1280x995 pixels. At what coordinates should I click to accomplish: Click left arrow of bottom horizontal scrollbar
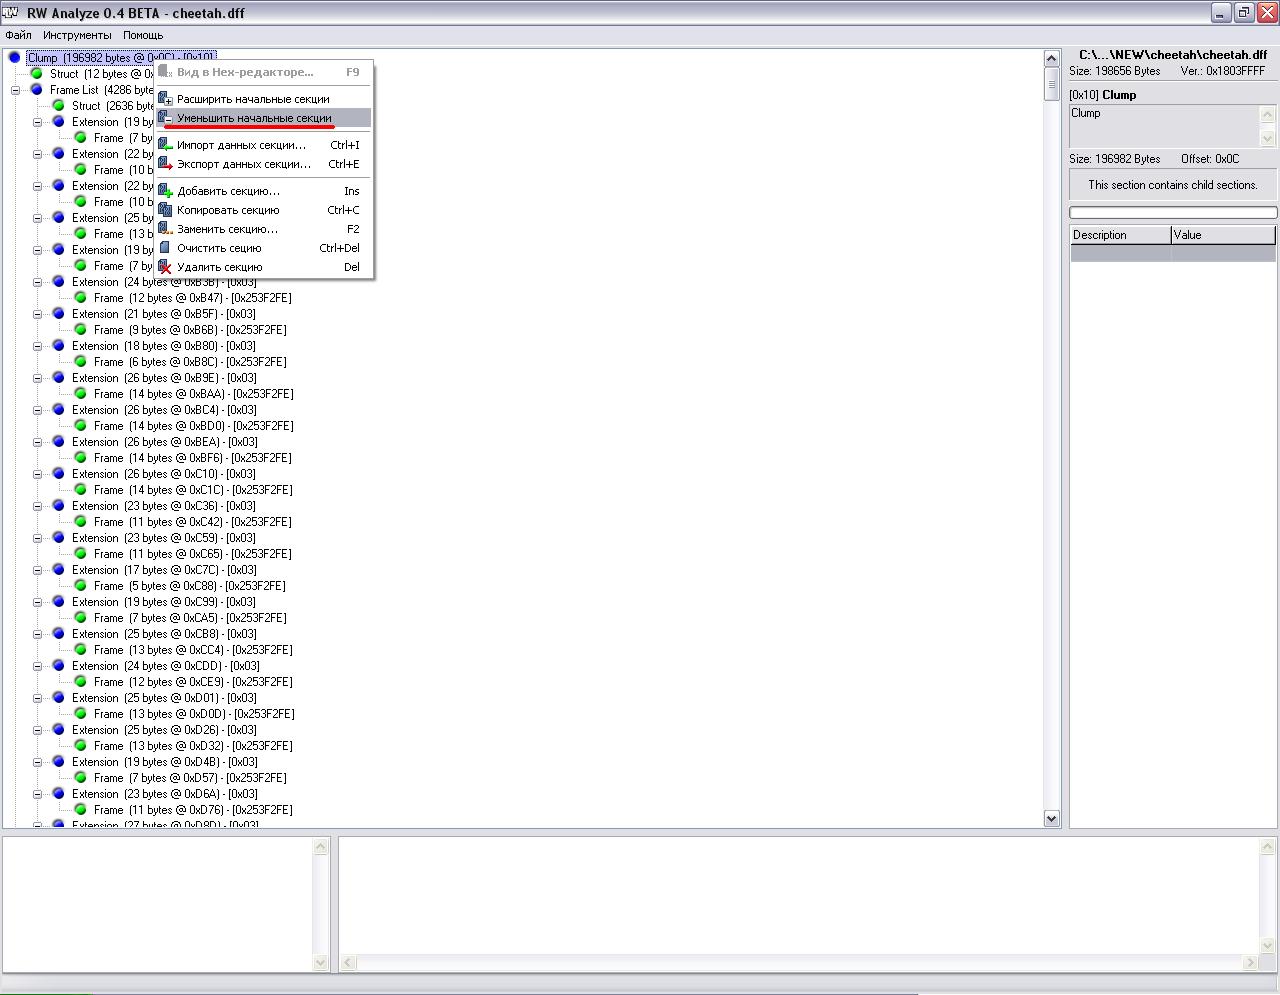[x=348, y=962]
